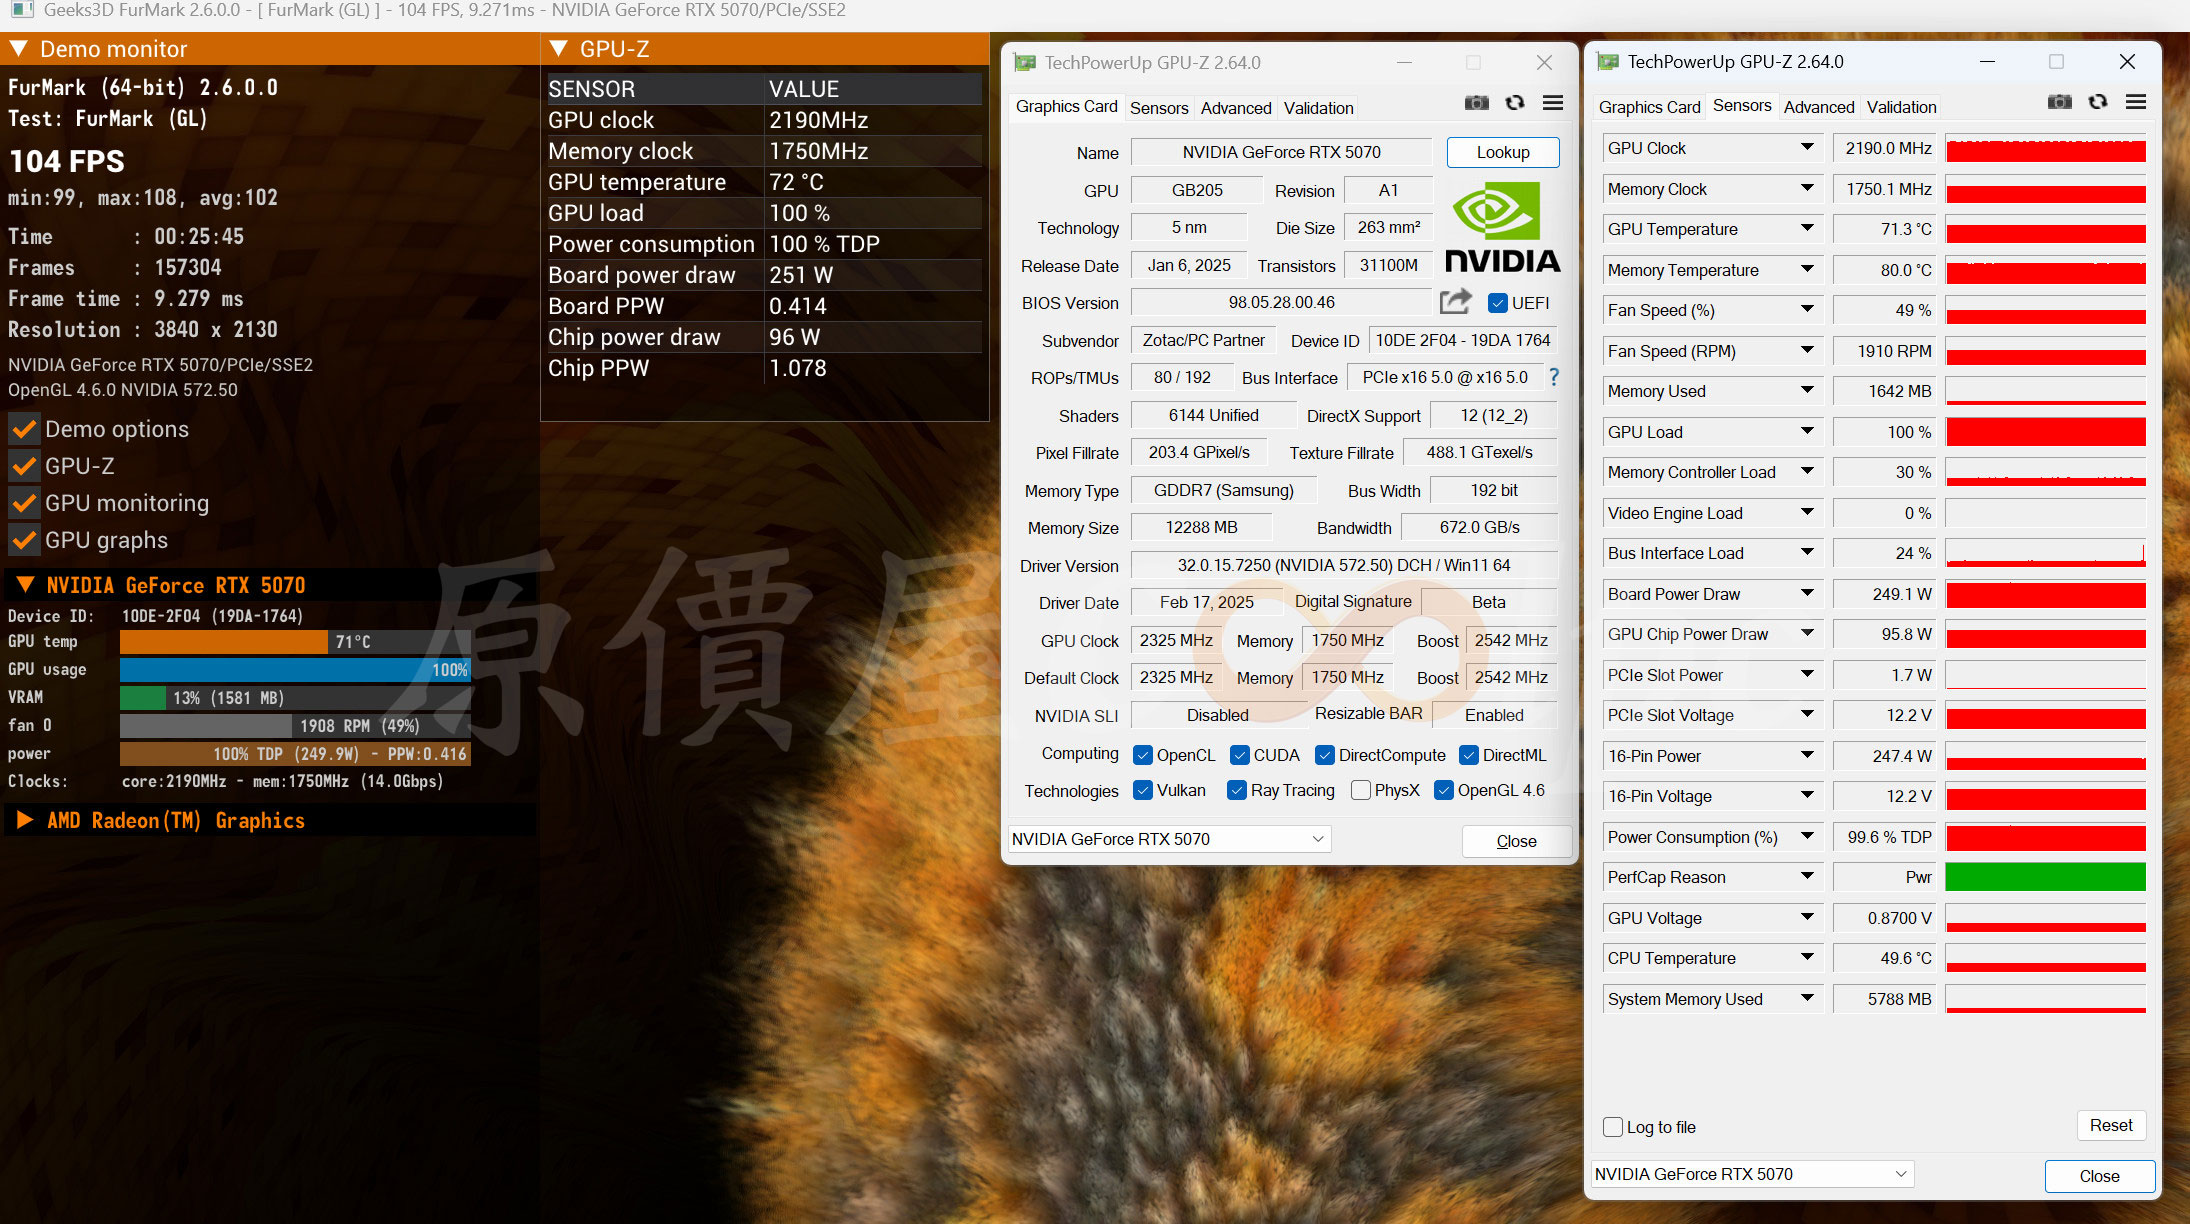Open GPU Temperature sensor dropdown arrow
This screenshot has height=1224, width=2190.
pos(1807,229)
